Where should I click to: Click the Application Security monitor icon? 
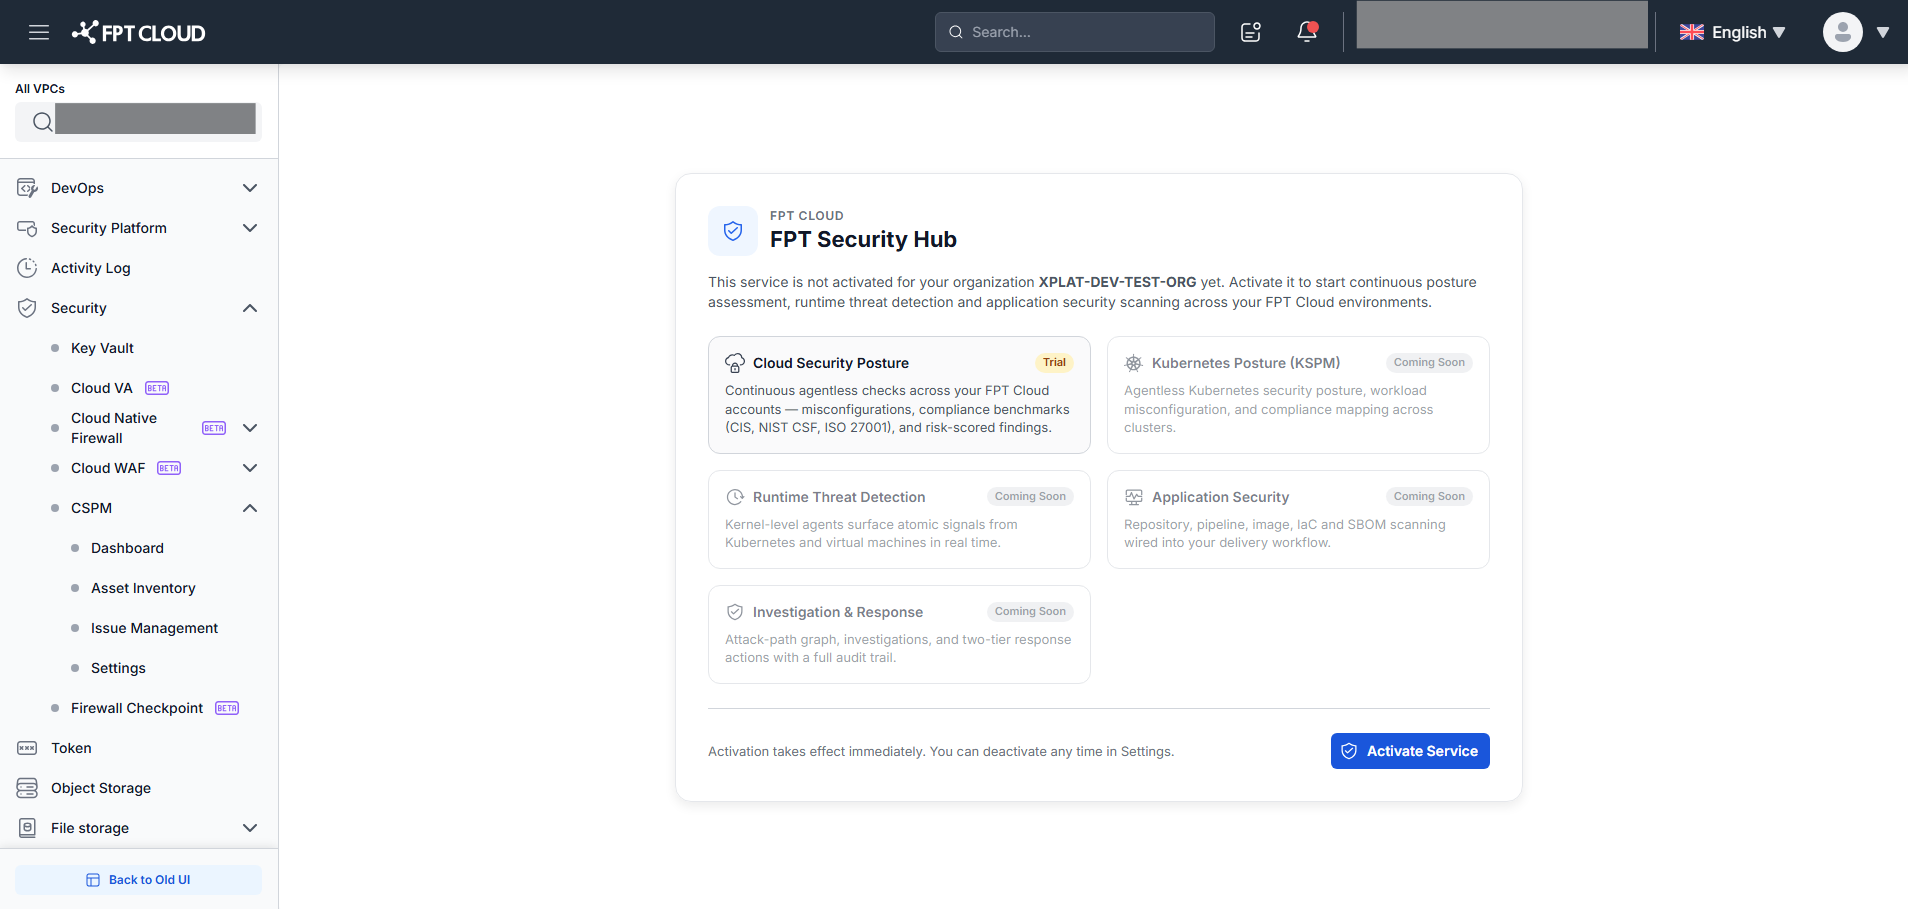click(x=1133, y=497)
